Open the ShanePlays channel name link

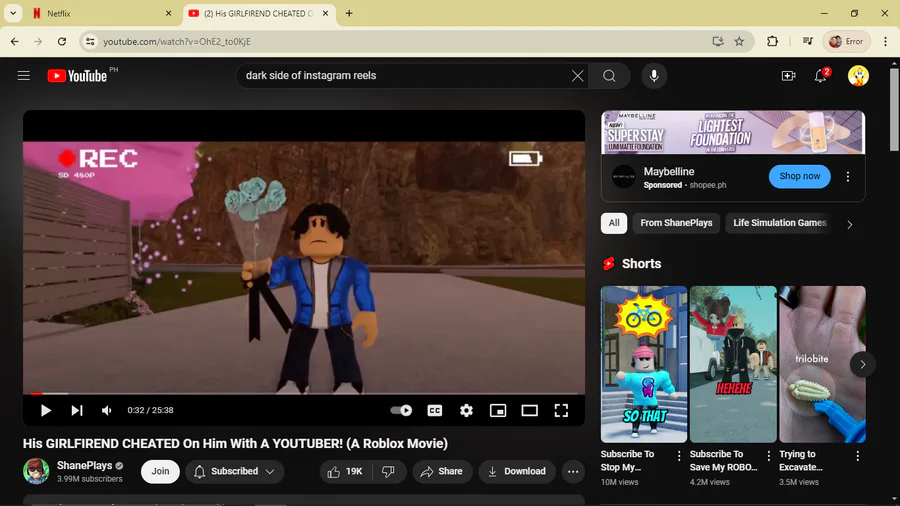click(84, 465)
